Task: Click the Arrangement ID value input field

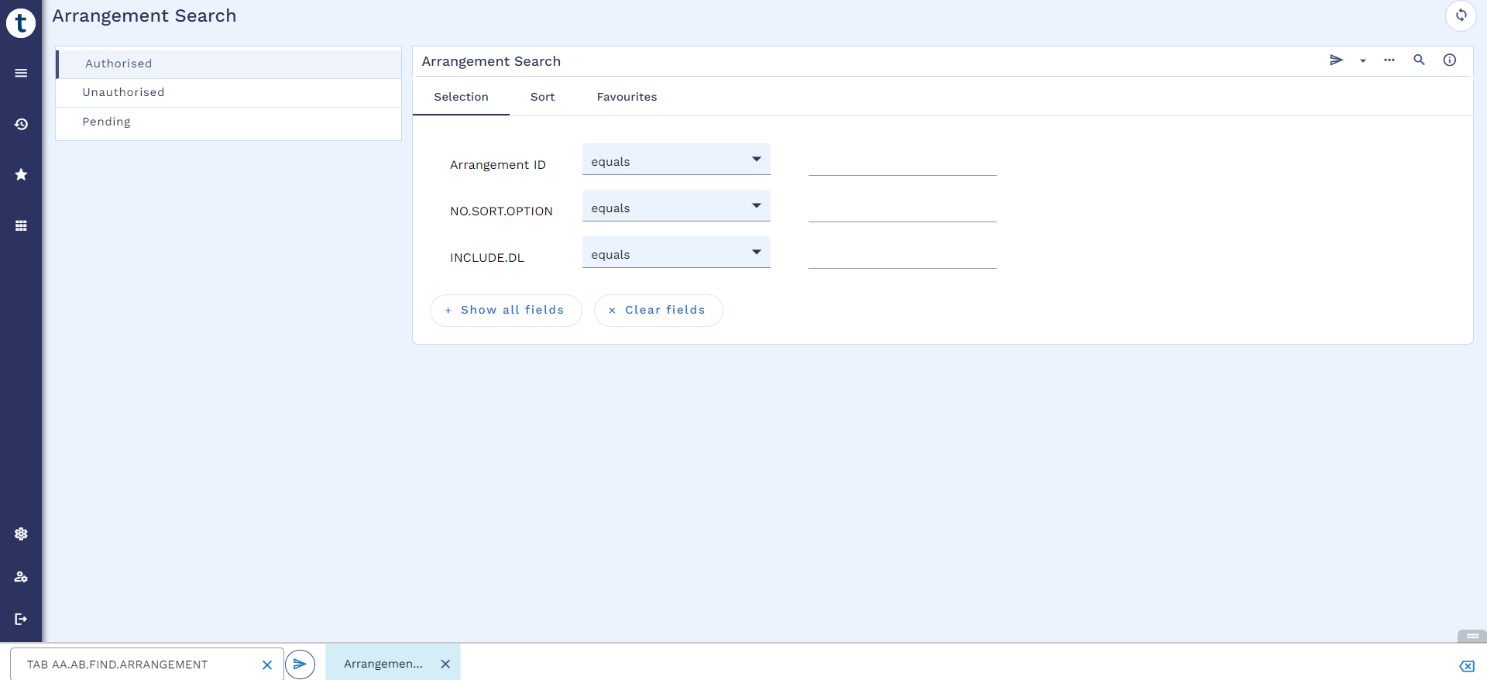Action: click(x=902, y=163)
